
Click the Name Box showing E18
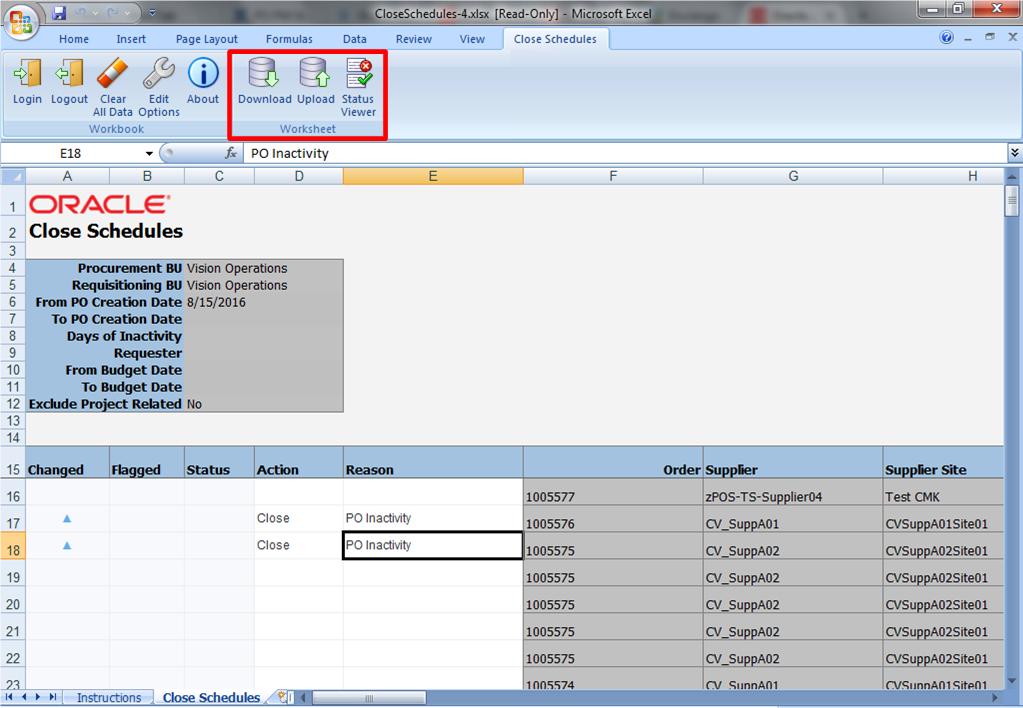(x=70, y=153)
